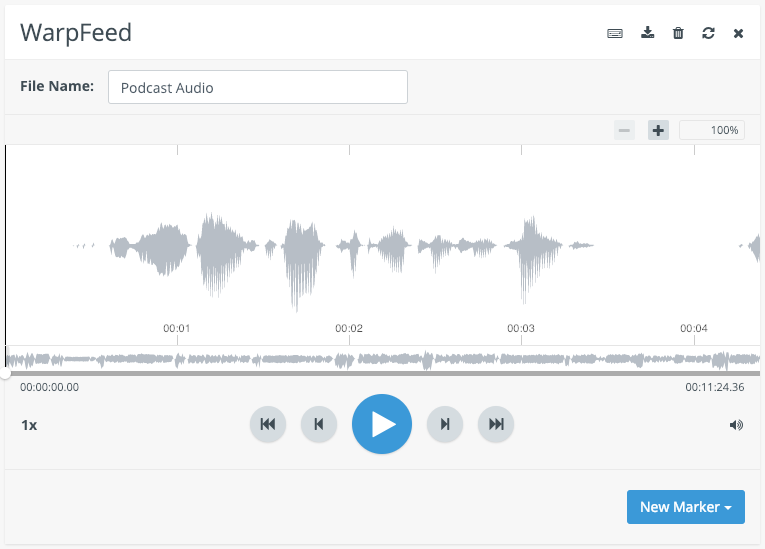This screenshot has height=549, width=765.
Task: Click the download audio icon
Action: click(x=647, y=33)
